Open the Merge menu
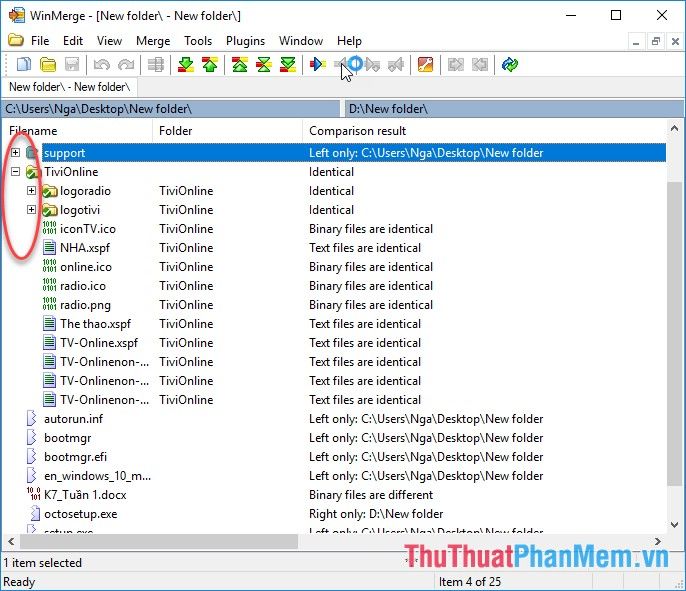The image size is (686, 591). (153, 41)
